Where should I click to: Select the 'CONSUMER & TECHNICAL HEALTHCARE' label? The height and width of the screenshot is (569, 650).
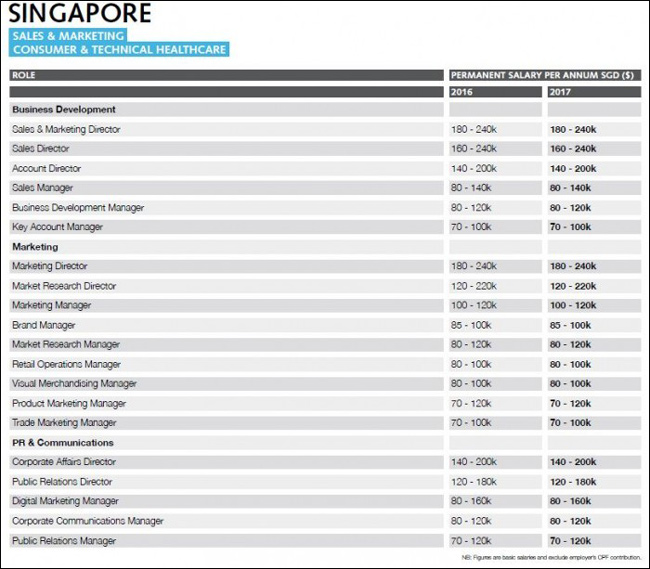pos(119,49)
